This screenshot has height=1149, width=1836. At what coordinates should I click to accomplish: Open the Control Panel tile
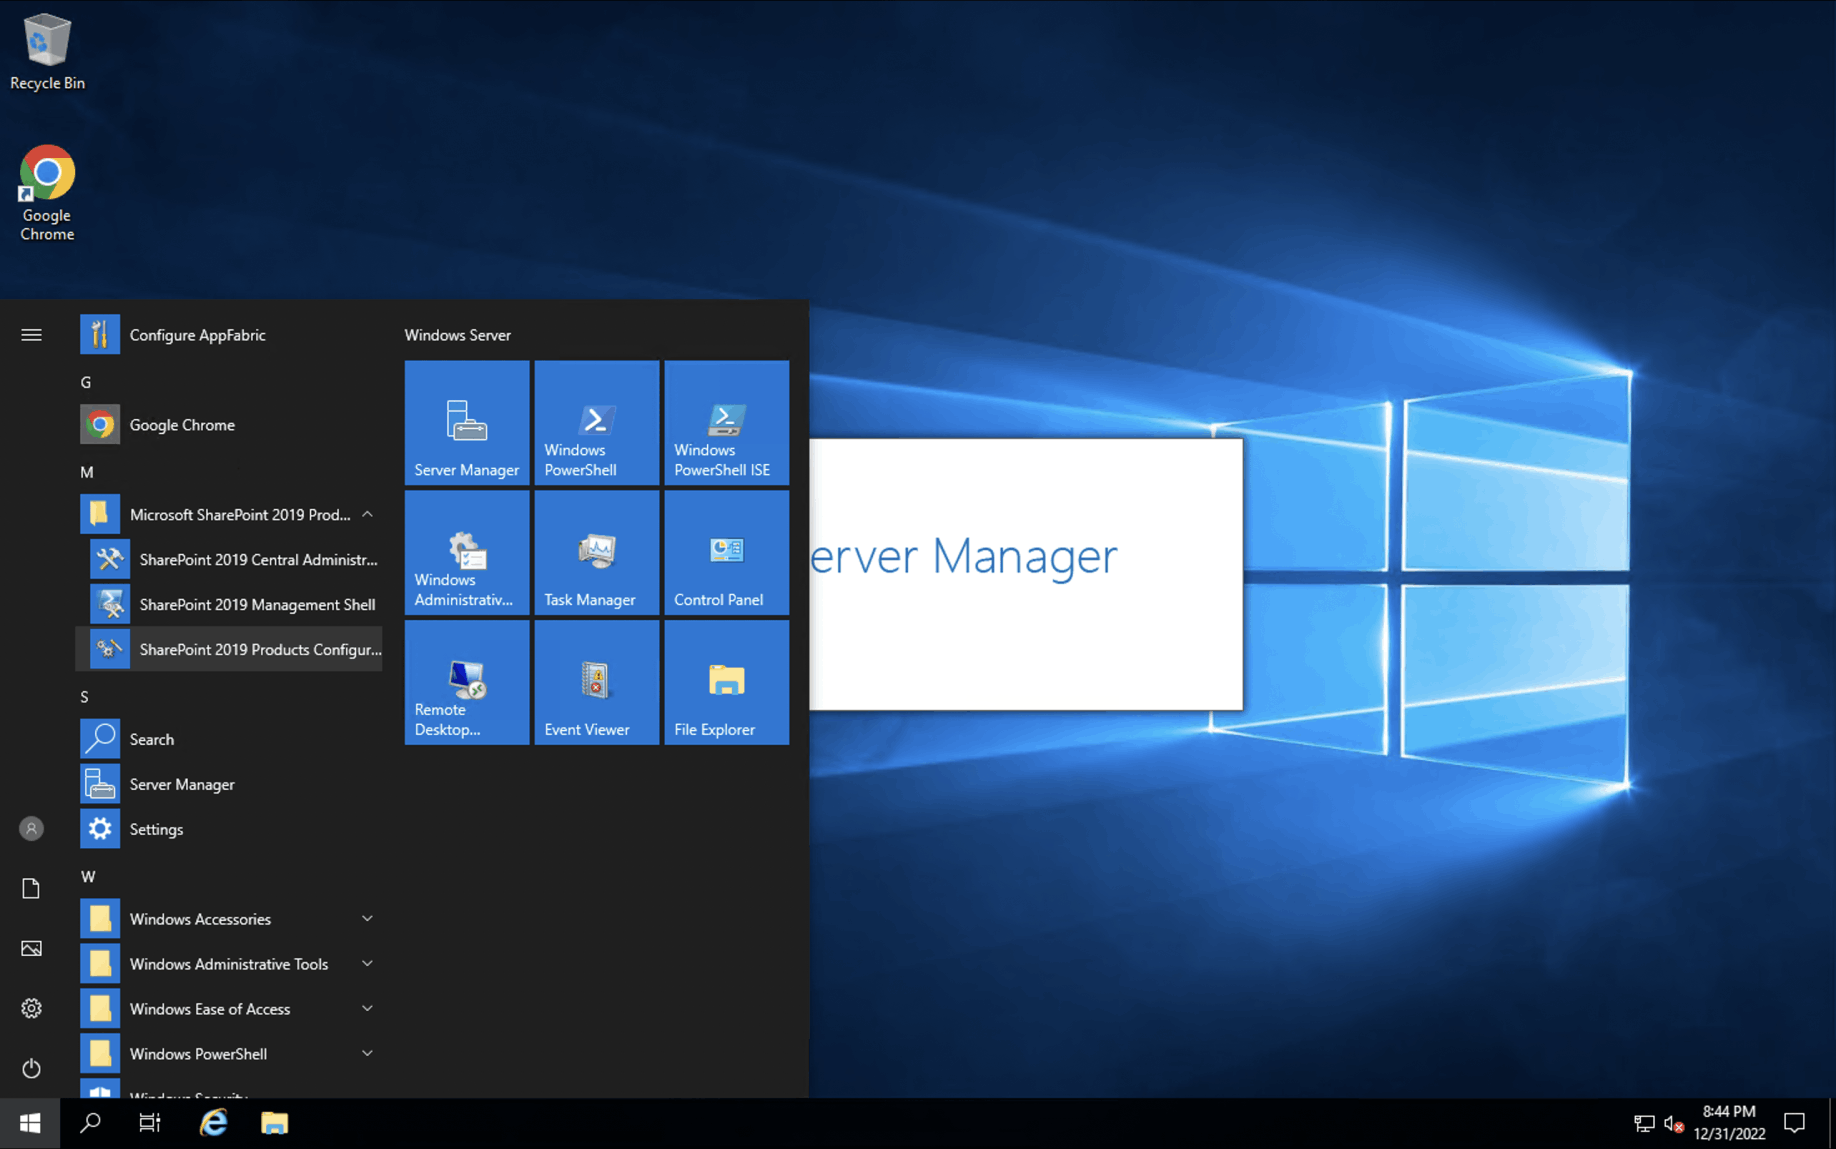727,553
